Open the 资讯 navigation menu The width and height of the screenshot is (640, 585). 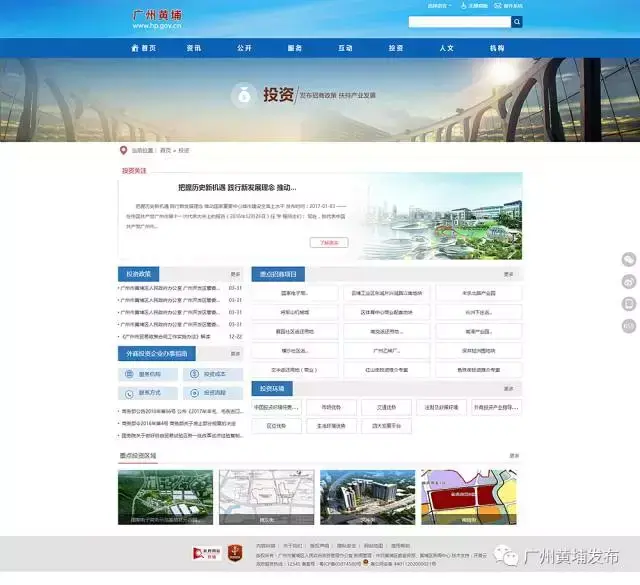pos(194,48)
